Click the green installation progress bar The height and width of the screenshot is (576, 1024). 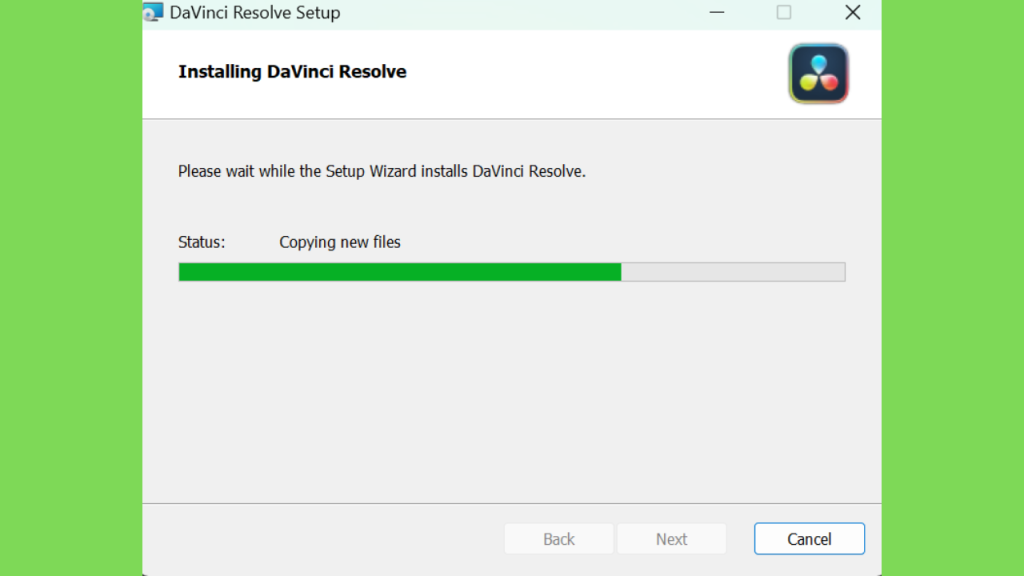click(x=512, y=272)
